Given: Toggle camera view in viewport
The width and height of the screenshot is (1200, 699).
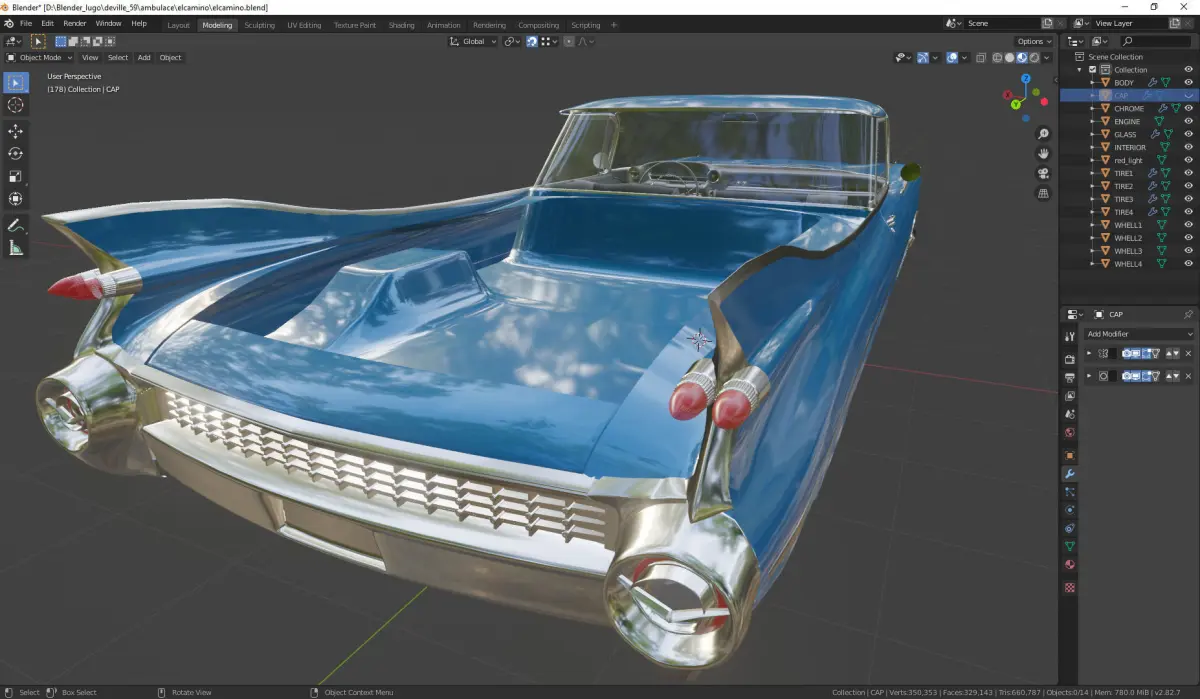Looking at the screenshot, I should point(1043,173).
